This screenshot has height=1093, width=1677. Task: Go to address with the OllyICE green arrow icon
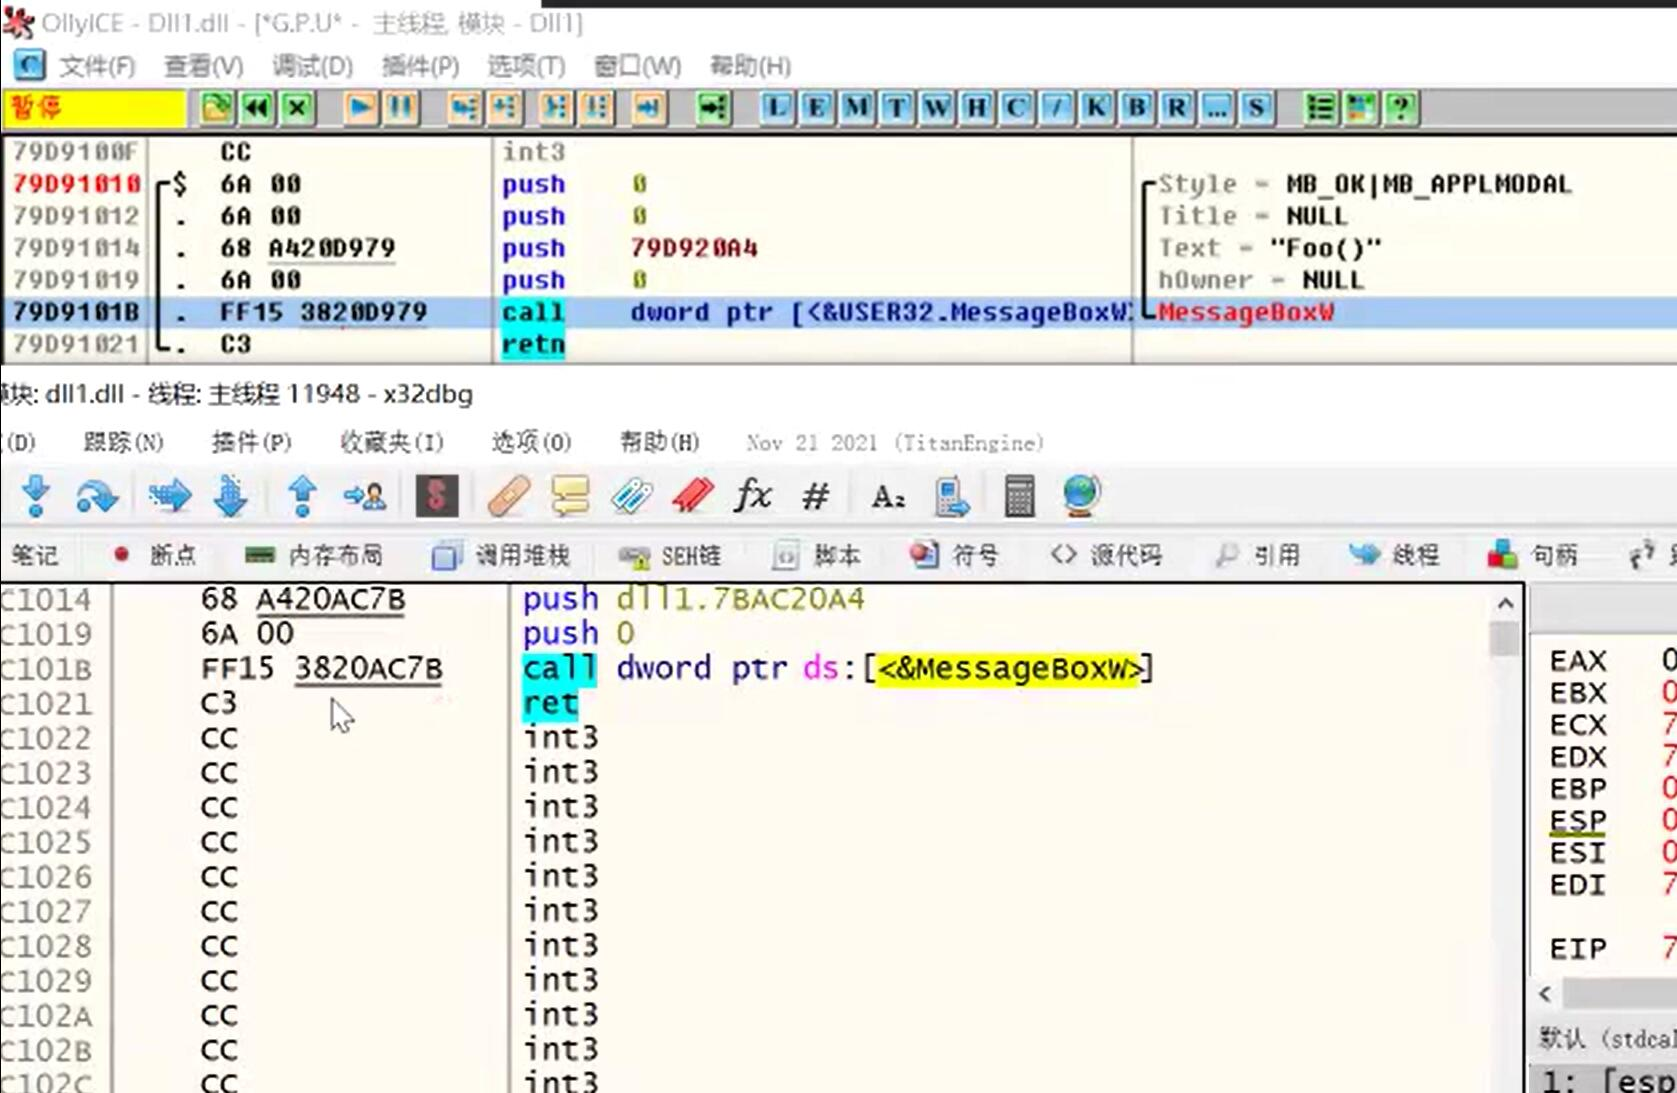(713, 107)
